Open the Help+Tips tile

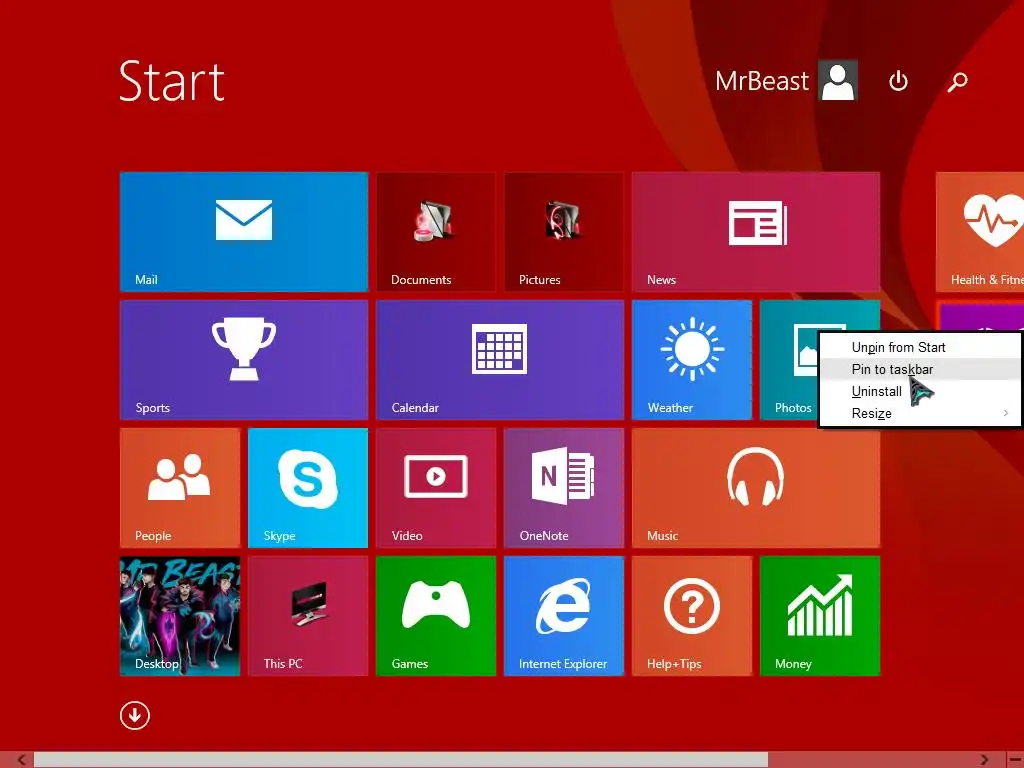pyautogui.click(x=692, y=615)
